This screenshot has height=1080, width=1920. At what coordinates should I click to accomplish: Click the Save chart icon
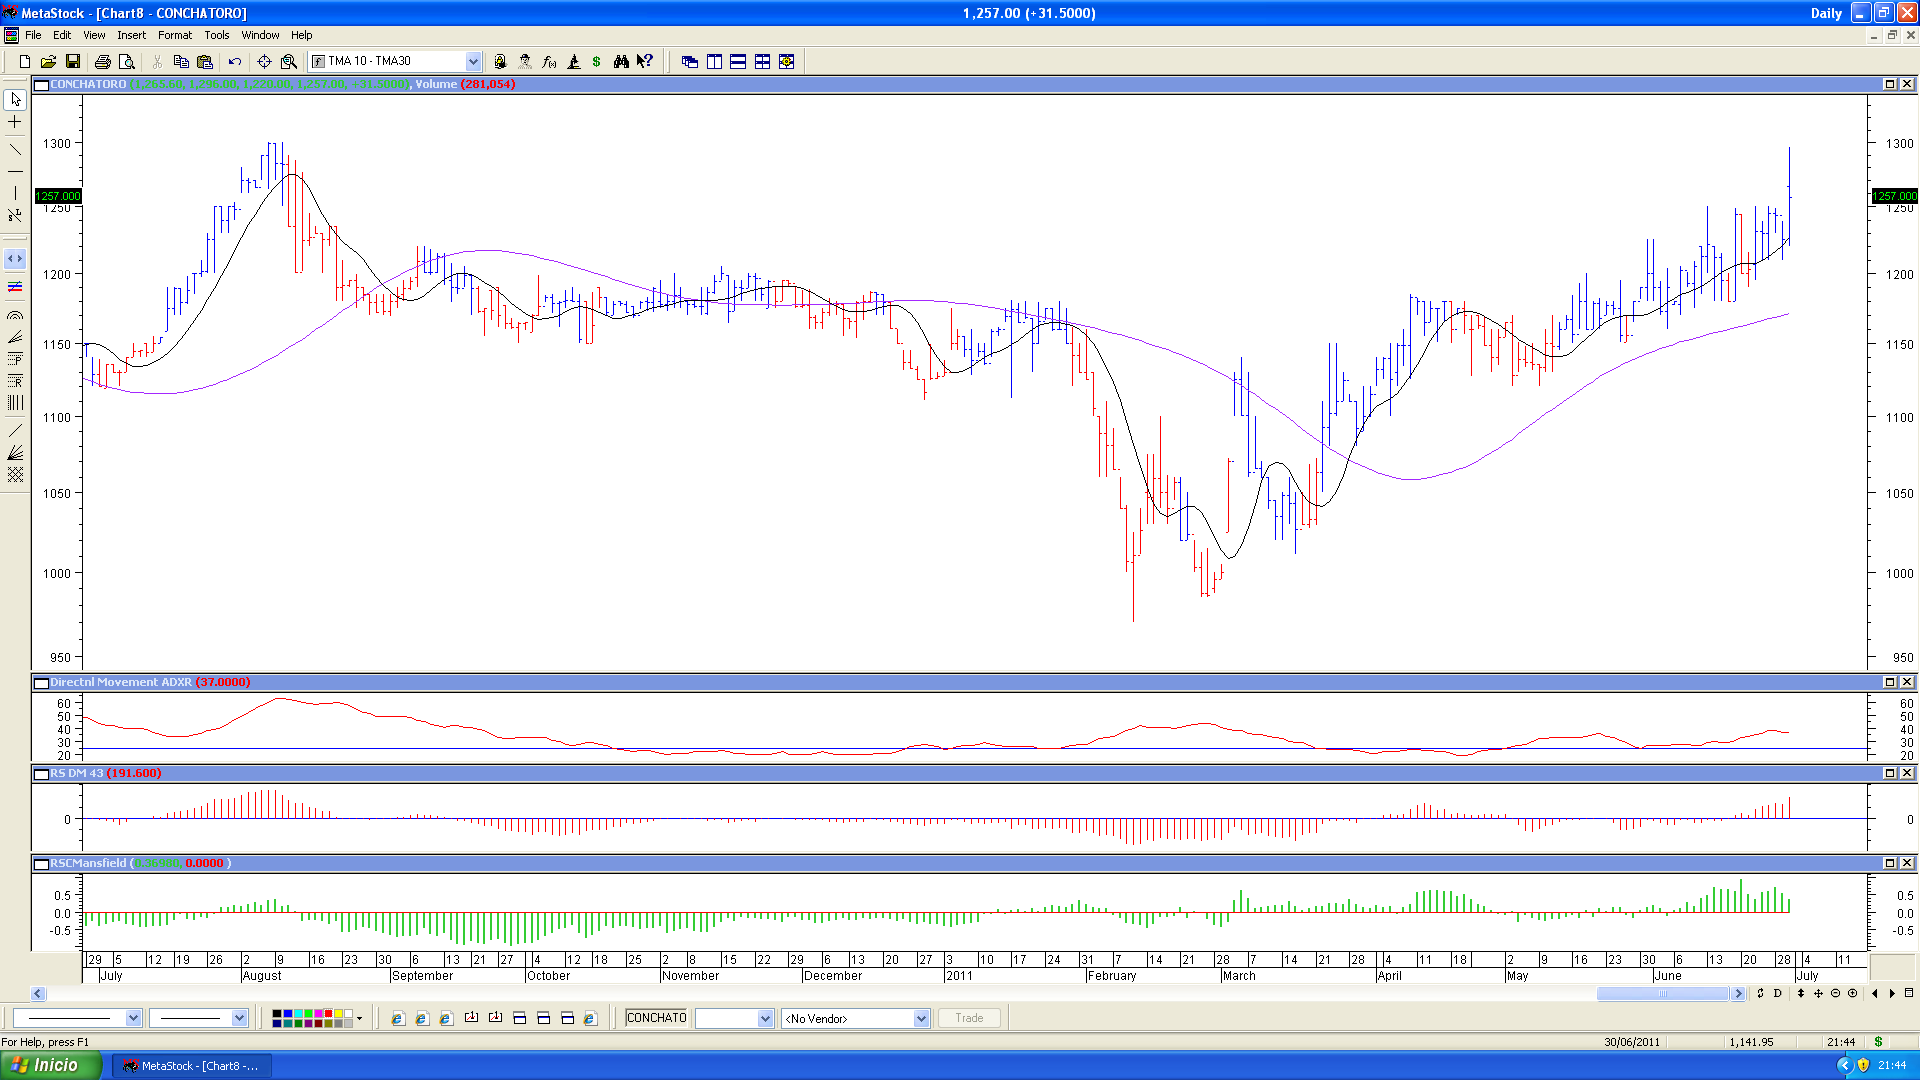(72, 62)
